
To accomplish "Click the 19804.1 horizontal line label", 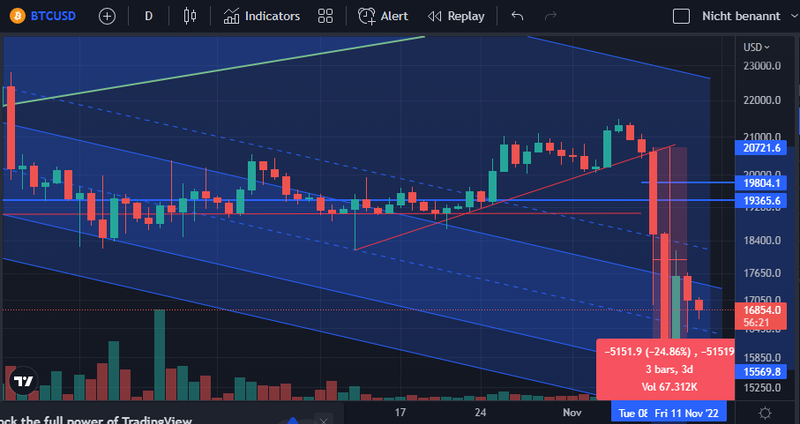I will 761,183.
